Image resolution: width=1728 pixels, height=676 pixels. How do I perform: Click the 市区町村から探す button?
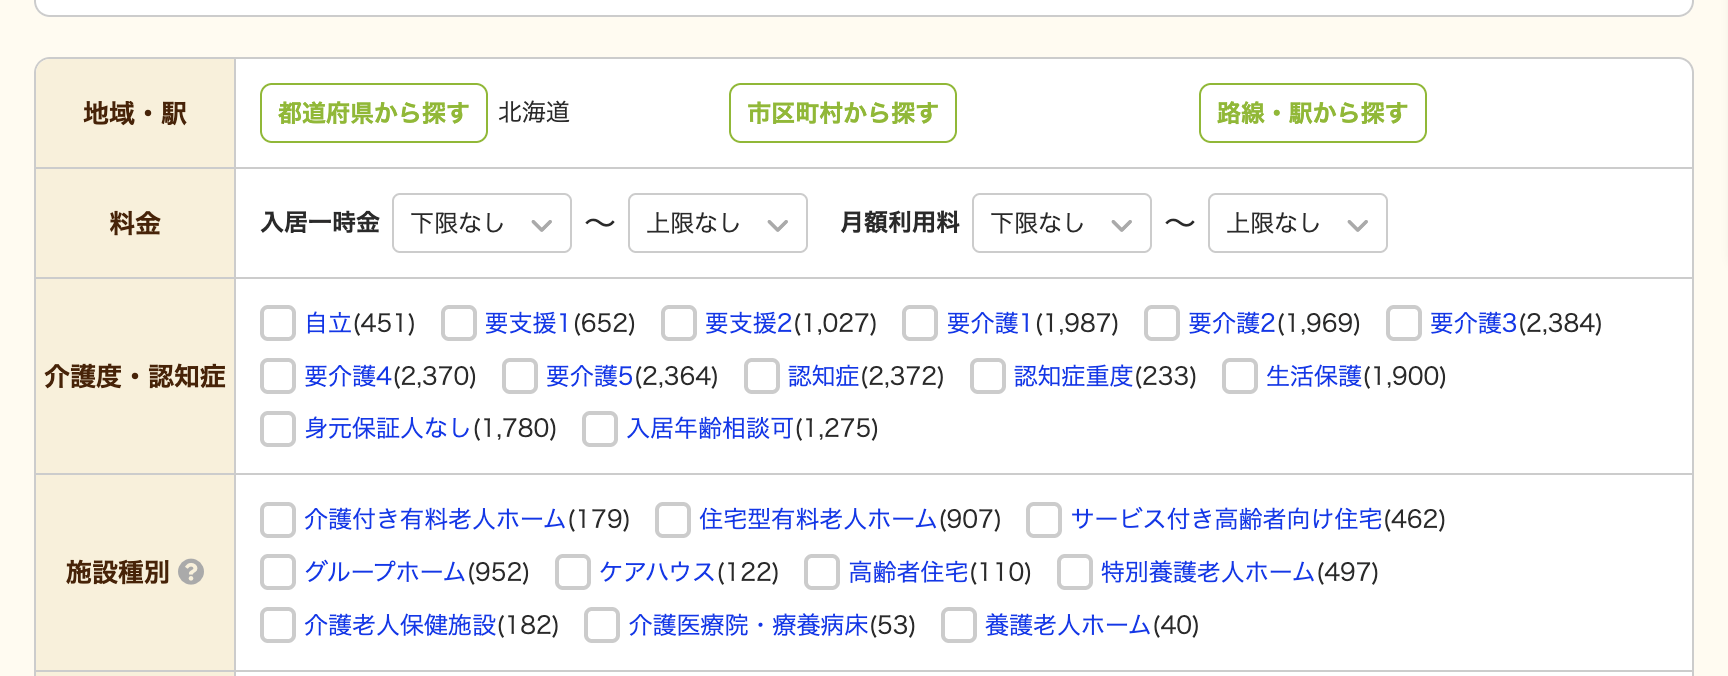842,113
